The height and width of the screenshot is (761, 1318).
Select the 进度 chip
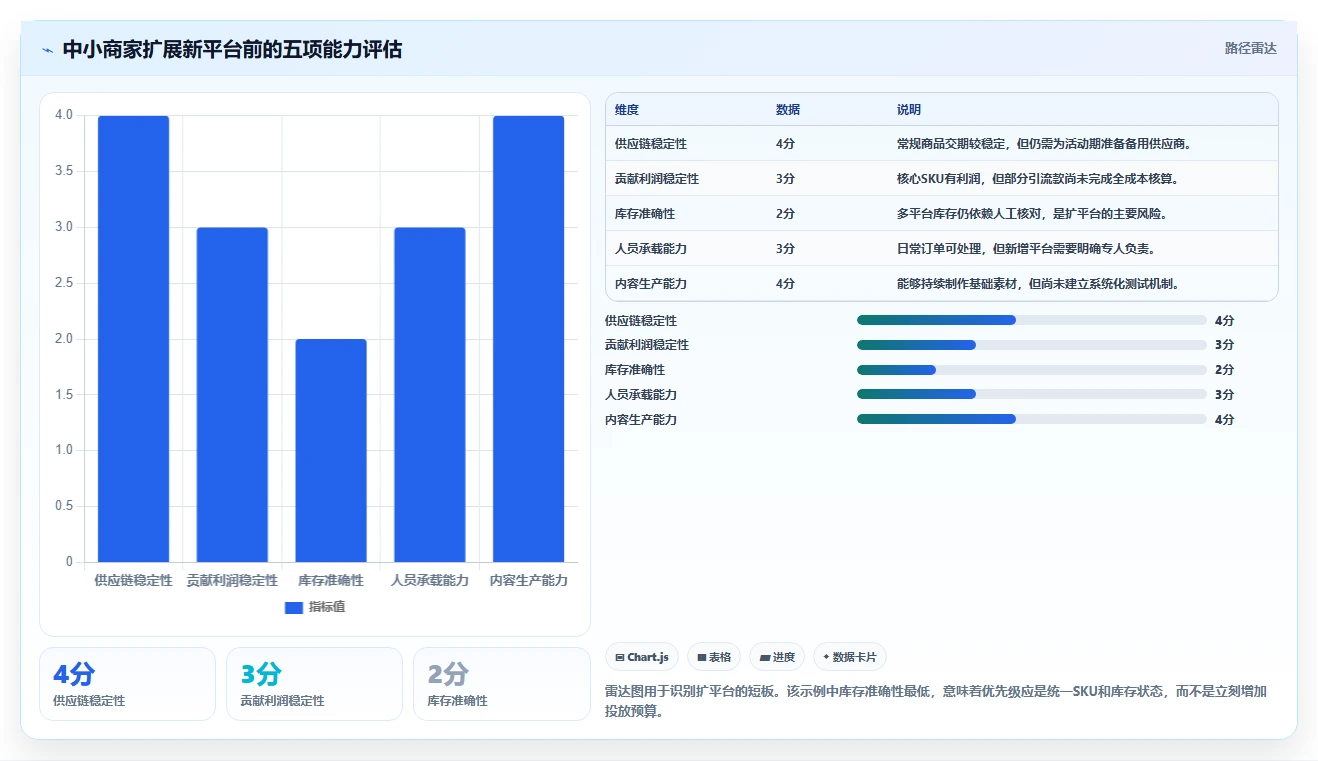coord(777,657)
